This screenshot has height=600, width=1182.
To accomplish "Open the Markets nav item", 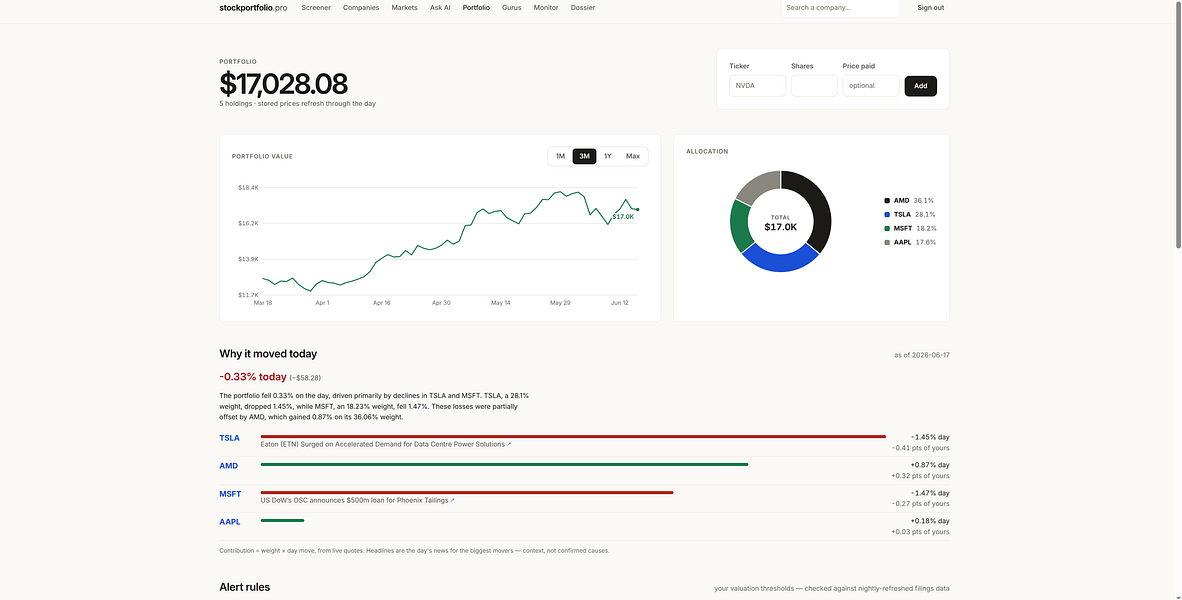I will coord(404,8).
